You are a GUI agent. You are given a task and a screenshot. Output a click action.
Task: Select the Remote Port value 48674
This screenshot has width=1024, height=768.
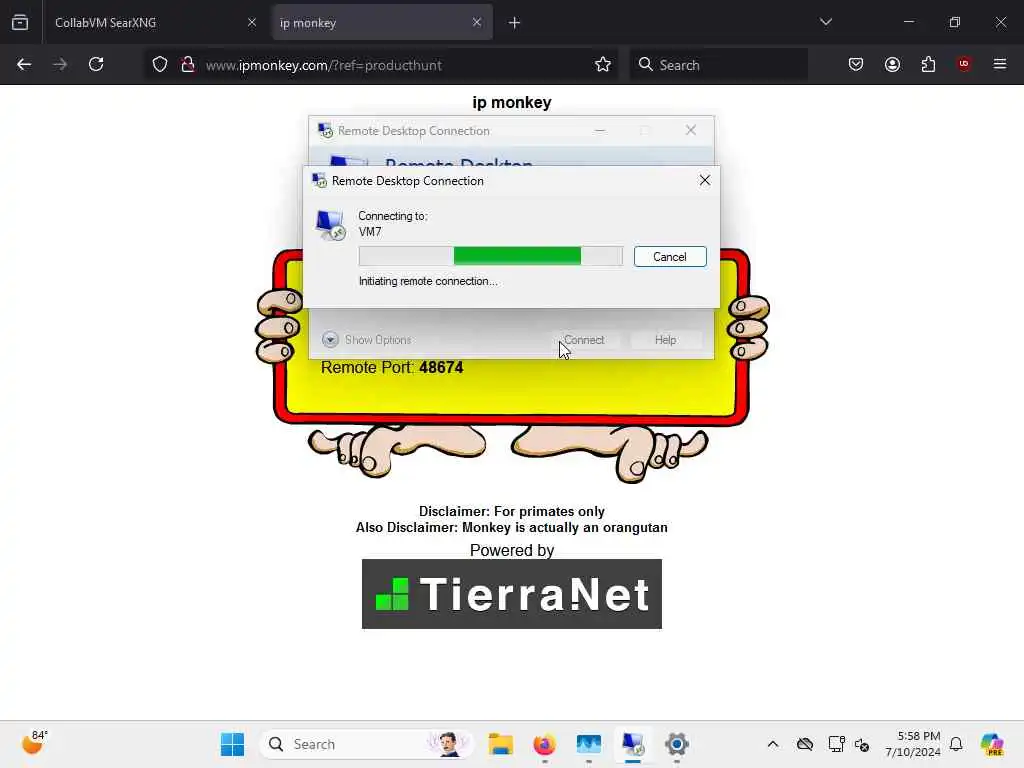click(x=441, y=368)
